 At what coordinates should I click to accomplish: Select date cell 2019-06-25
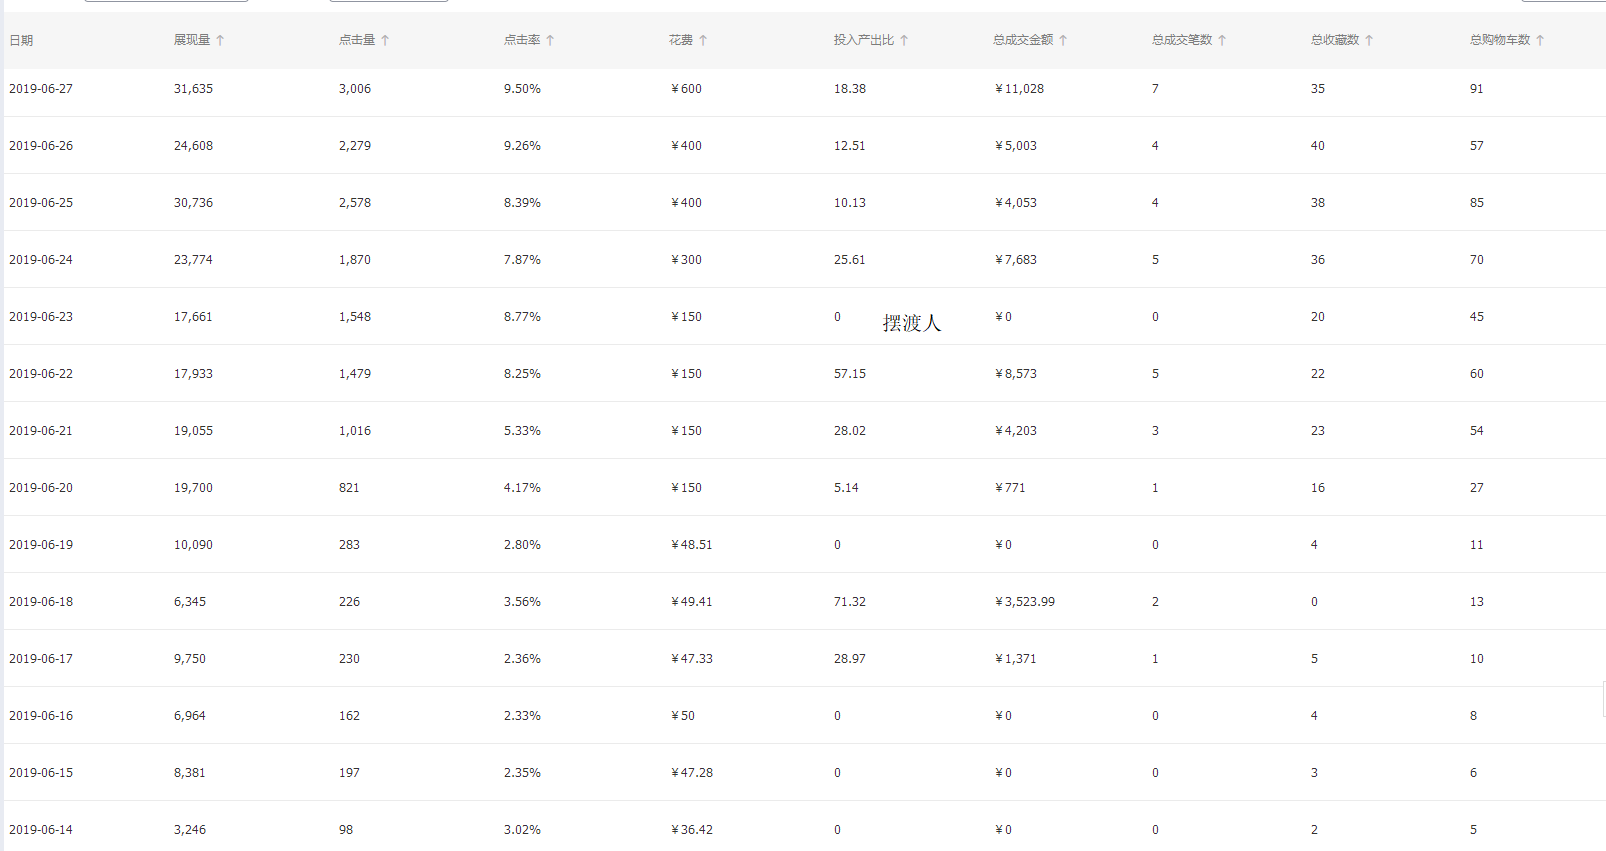[x=41, y=203]
